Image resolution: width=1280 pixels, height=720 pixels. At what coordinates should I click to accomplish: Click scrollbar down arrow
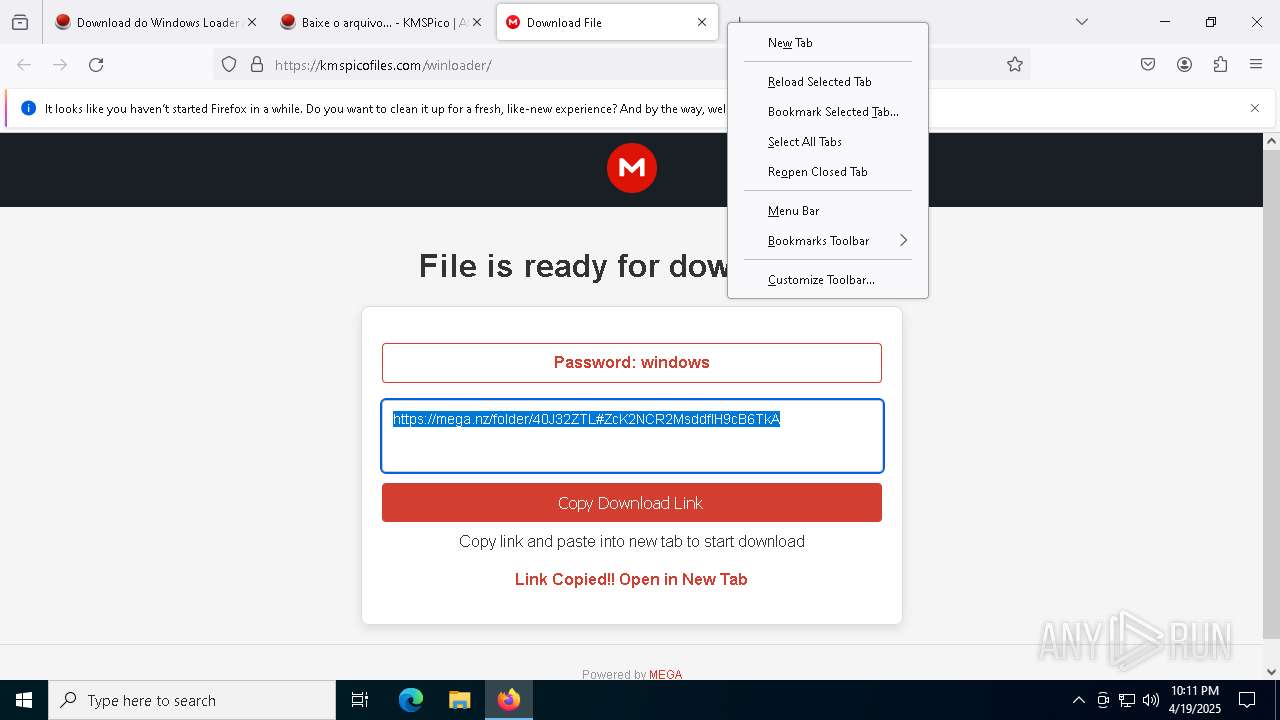tap(1272, 672)
